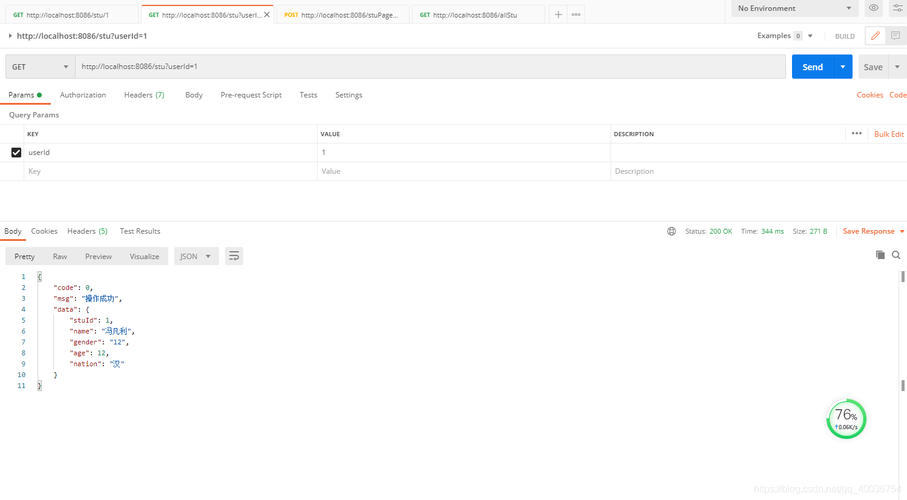Open the tab options ellipsis menu

pos(576,14)
